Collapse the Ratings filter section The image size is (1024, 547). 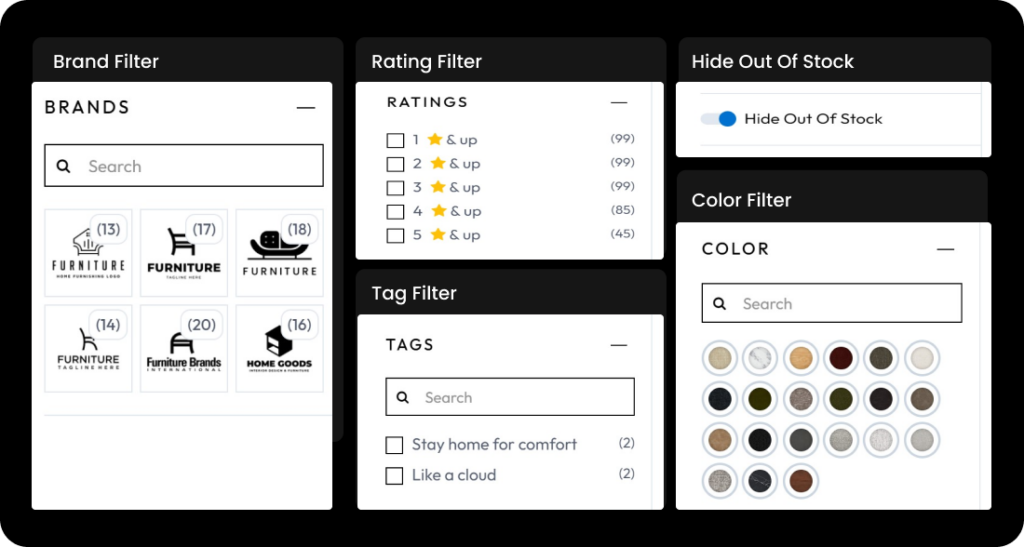coord(619,102)
